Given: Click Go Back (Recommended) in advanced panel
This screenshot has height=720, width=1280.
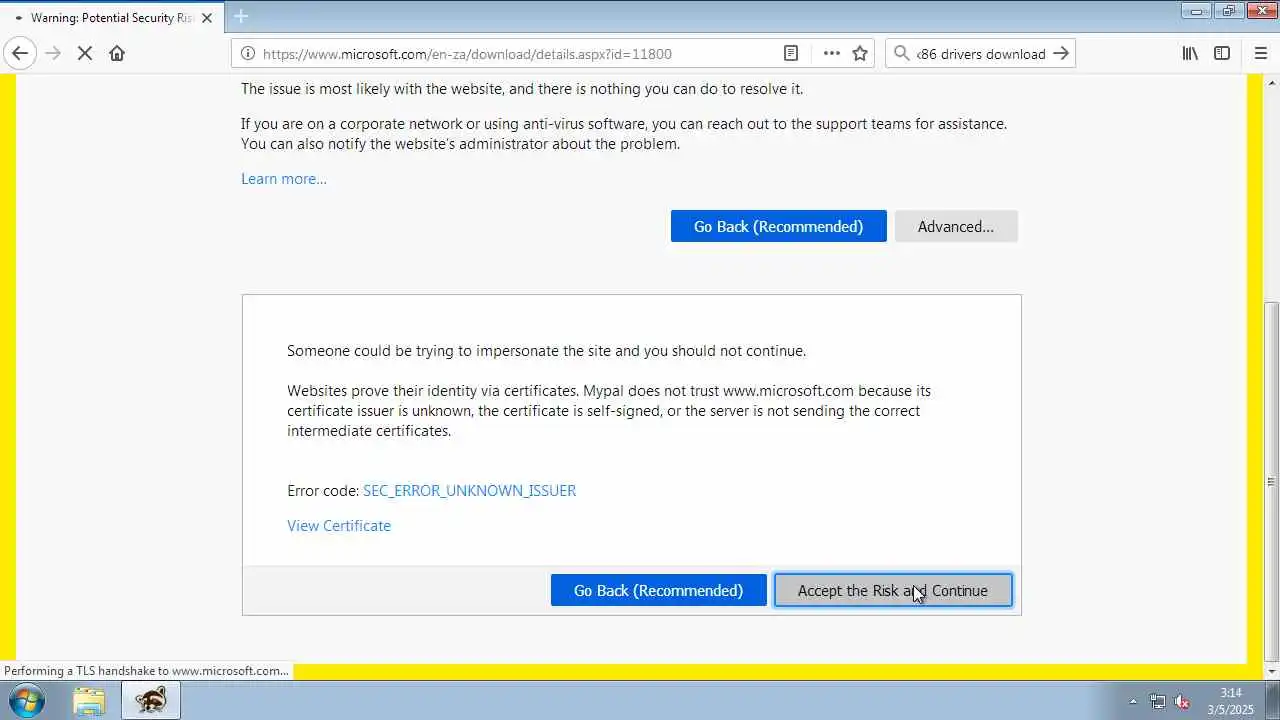Looking at the screenshot, I should coord(658,590).
